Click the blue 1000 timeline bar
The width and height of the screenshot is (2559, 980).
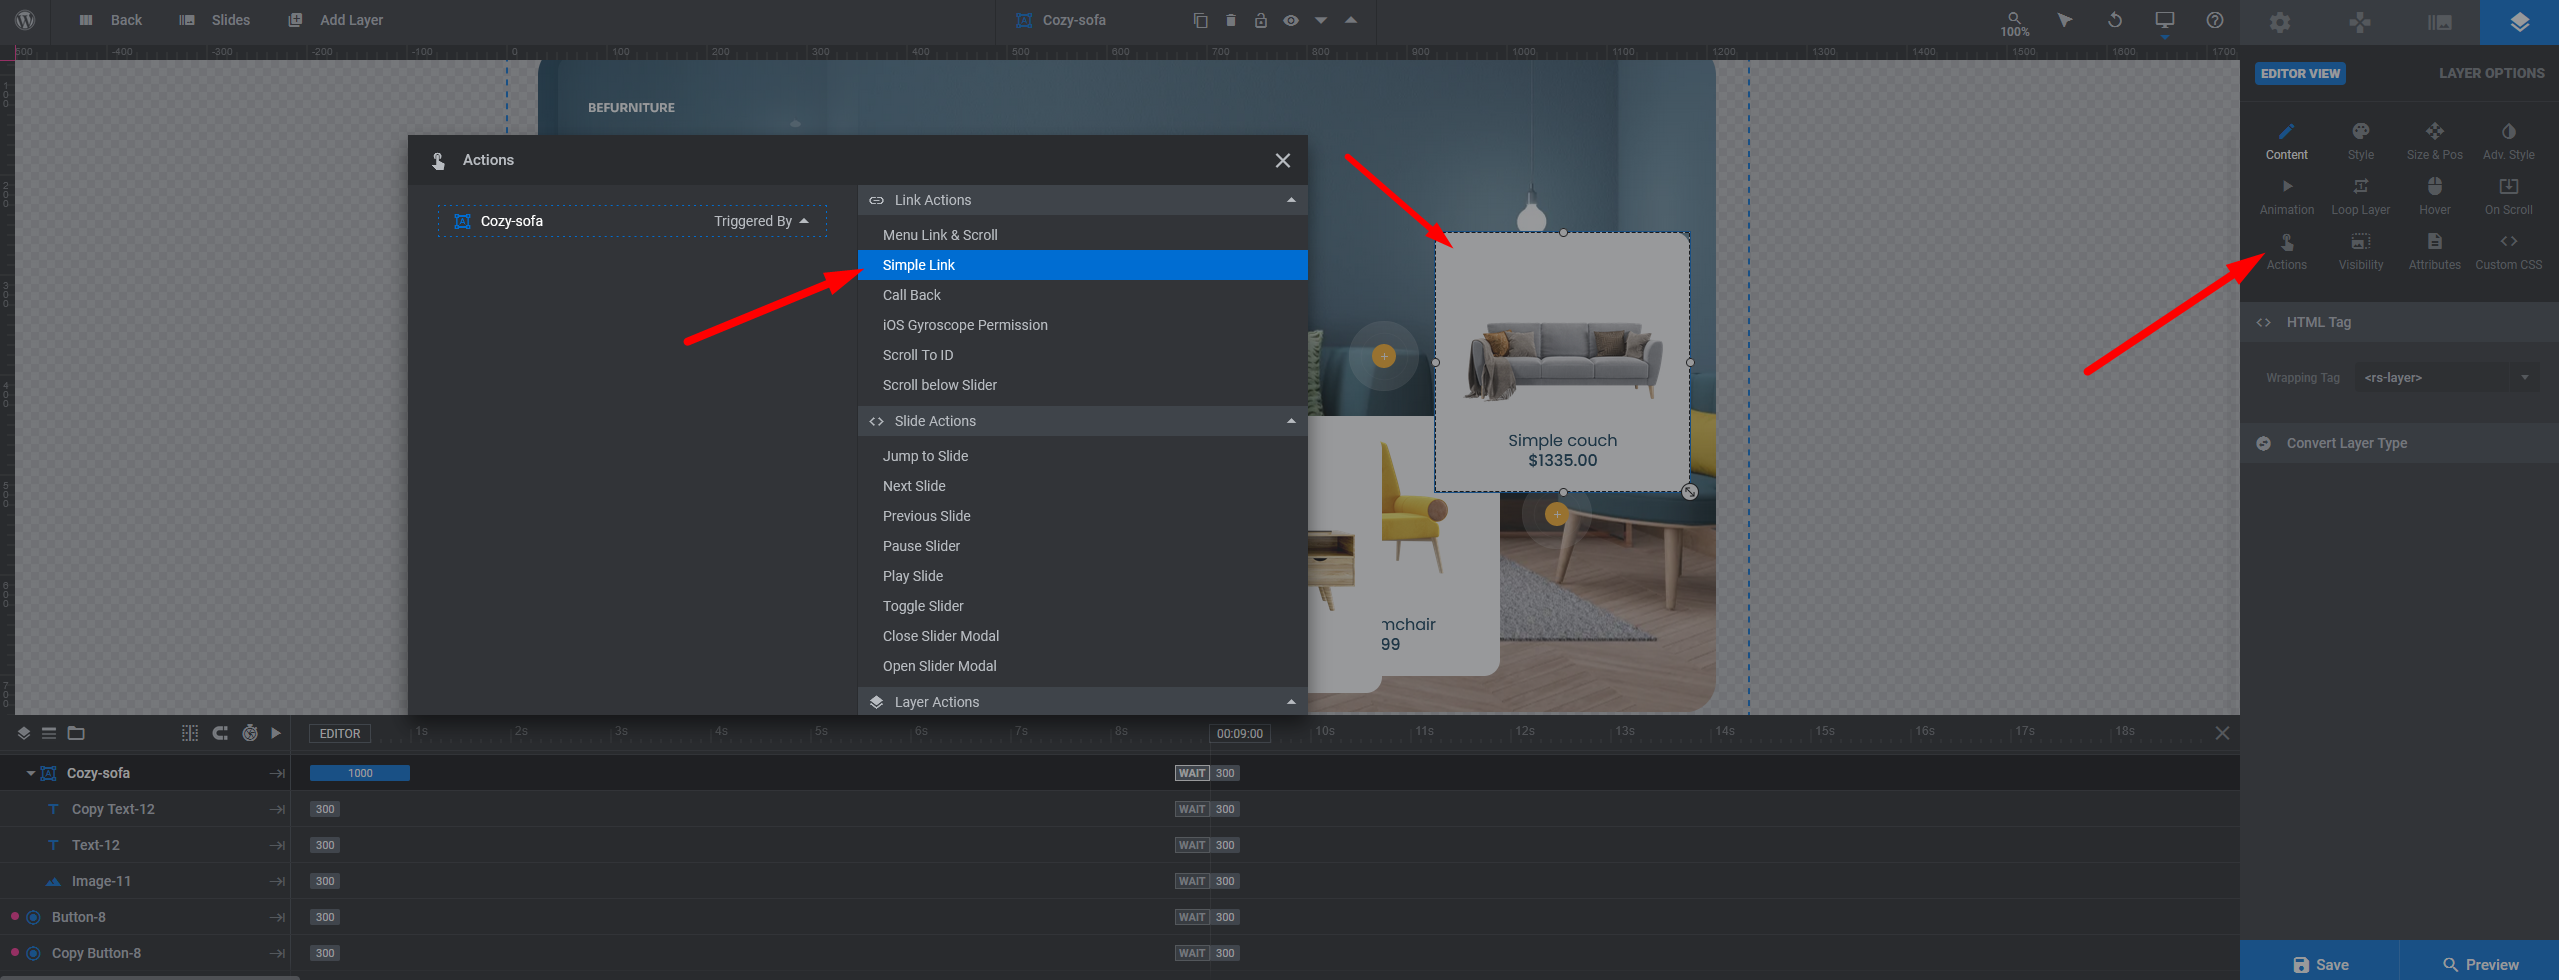[360, 773]
